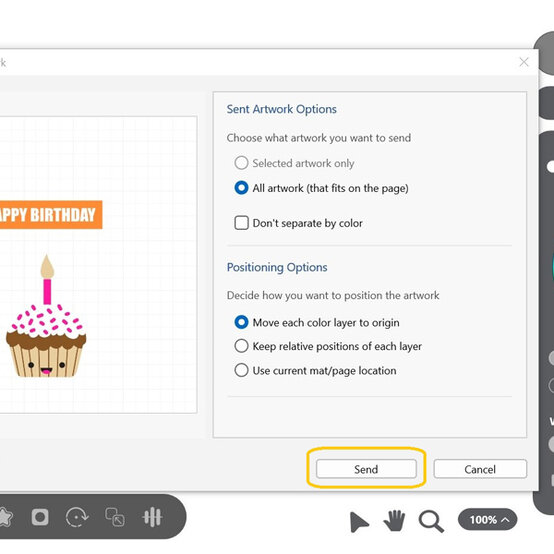554x554 pixels.
Task: Close the send artwork dialog
Action: pos(524,62)
